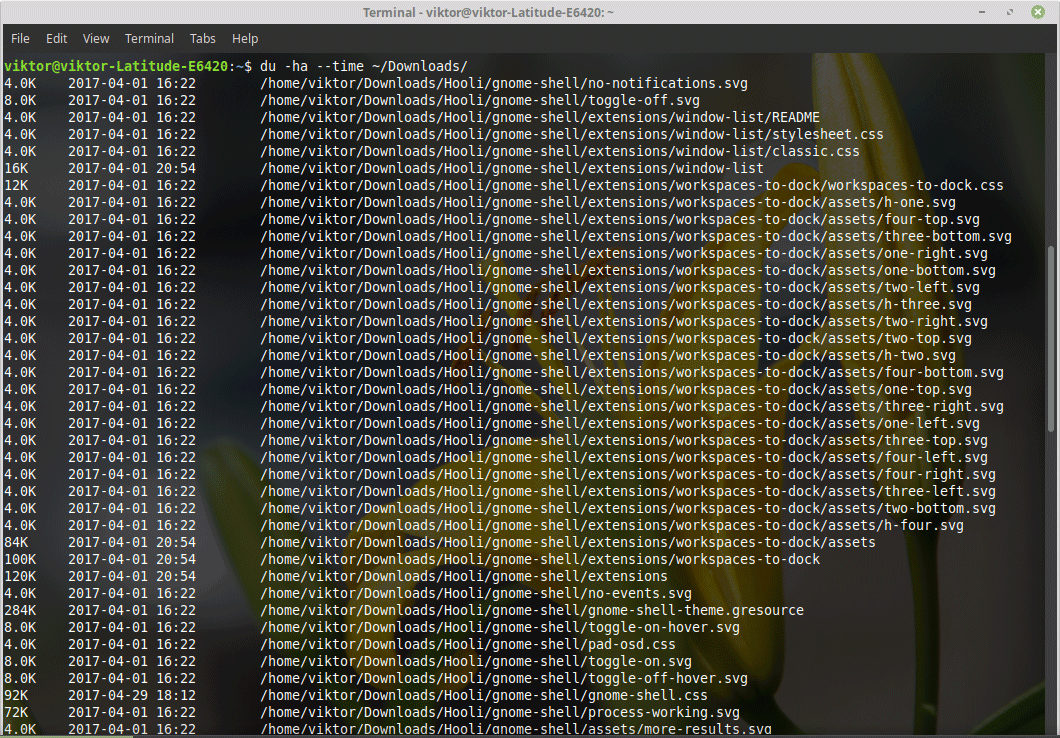This screenshot has width=1060, height=738.
Task: Click the no-events.svg path line
Action: (476, 593)
